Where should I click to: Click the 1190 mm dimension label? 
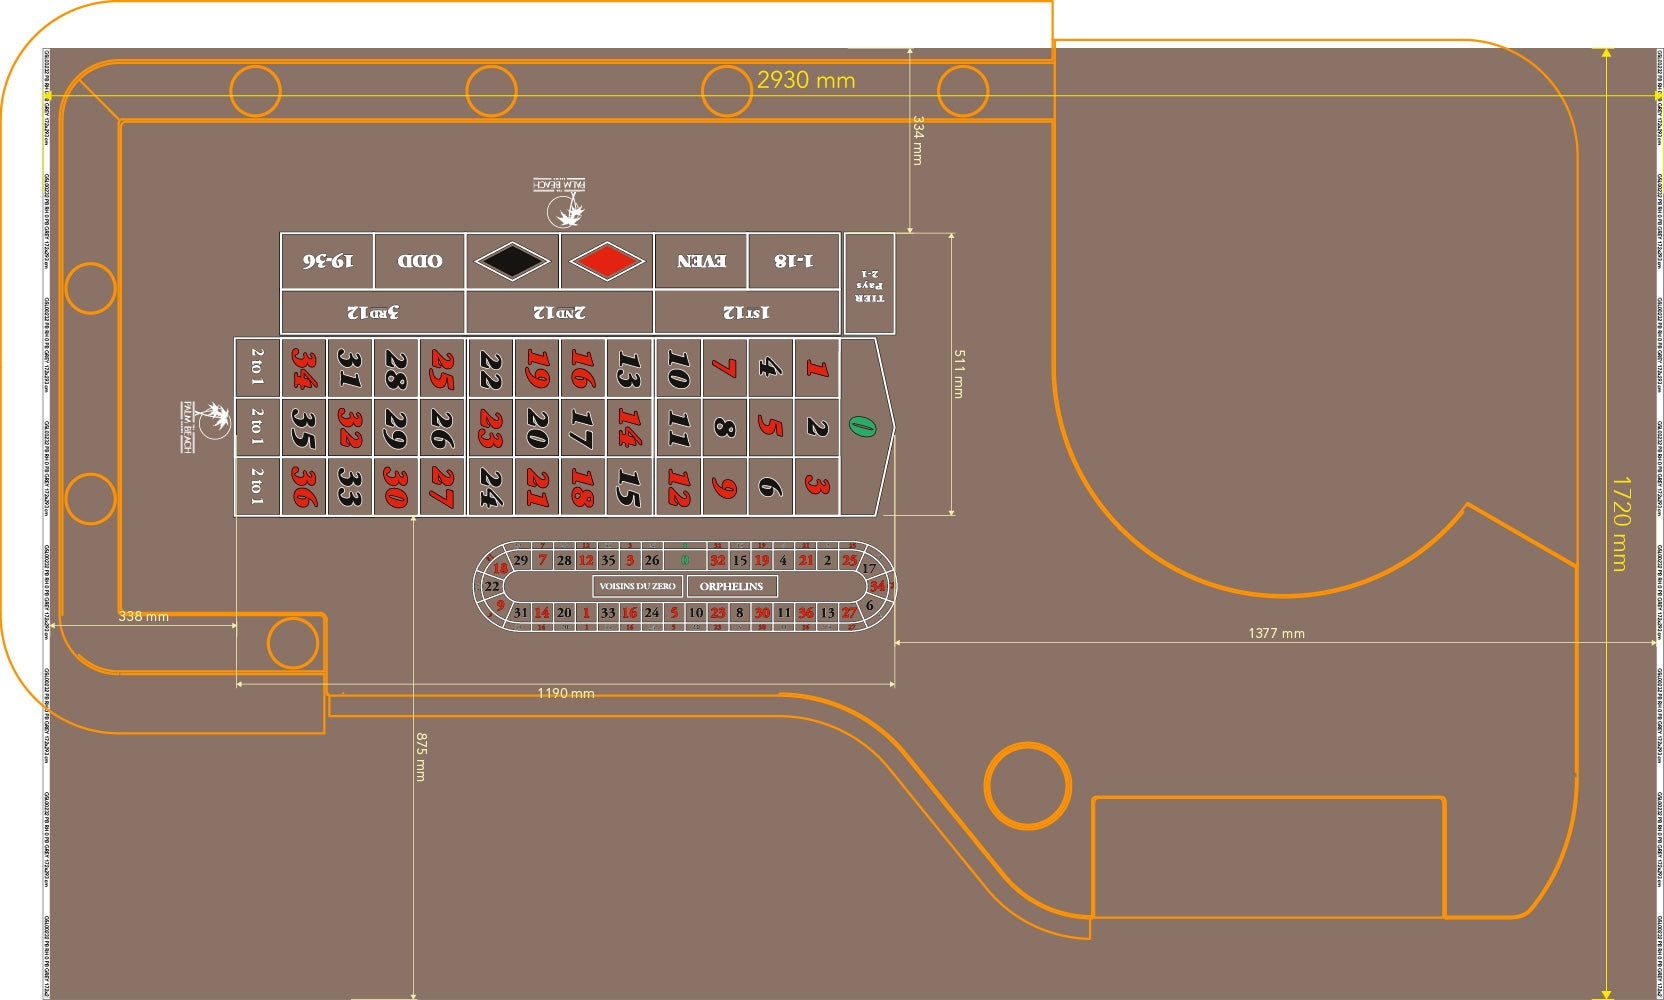[x=566, y=693]
